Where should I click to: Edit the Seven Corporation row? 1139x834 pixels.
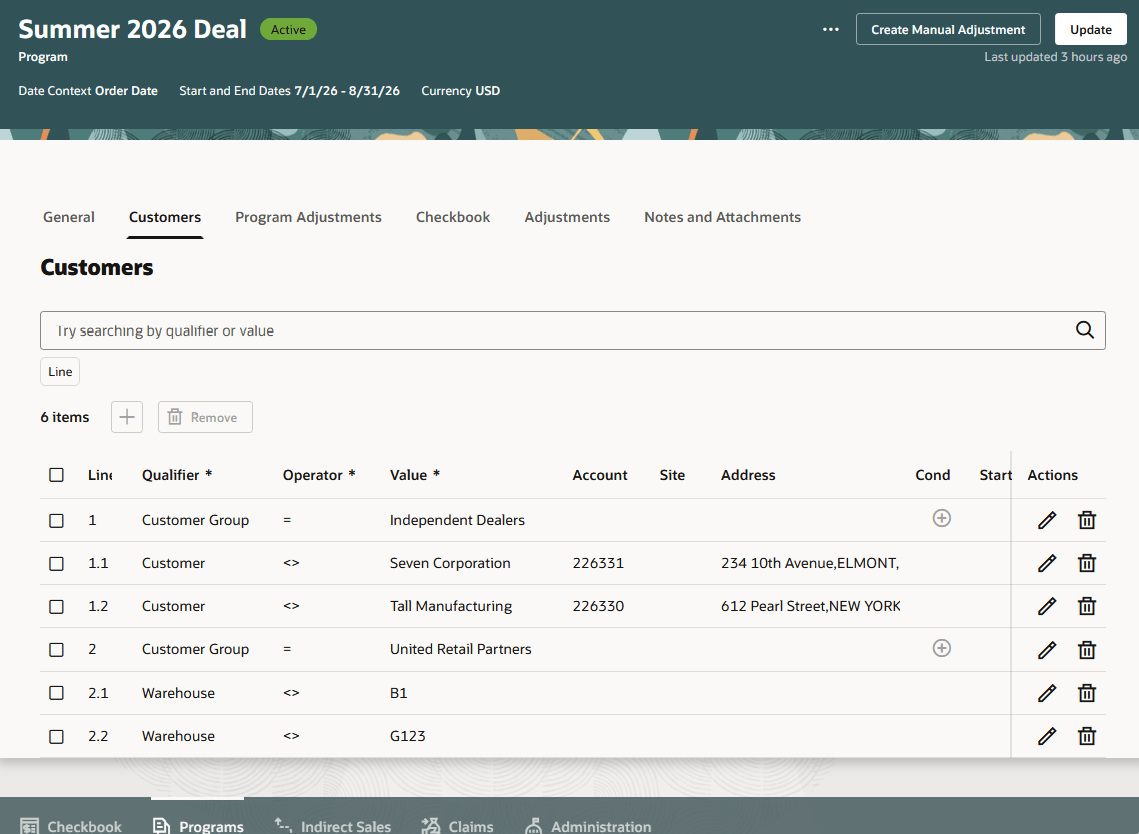(x=1047, y=563)
